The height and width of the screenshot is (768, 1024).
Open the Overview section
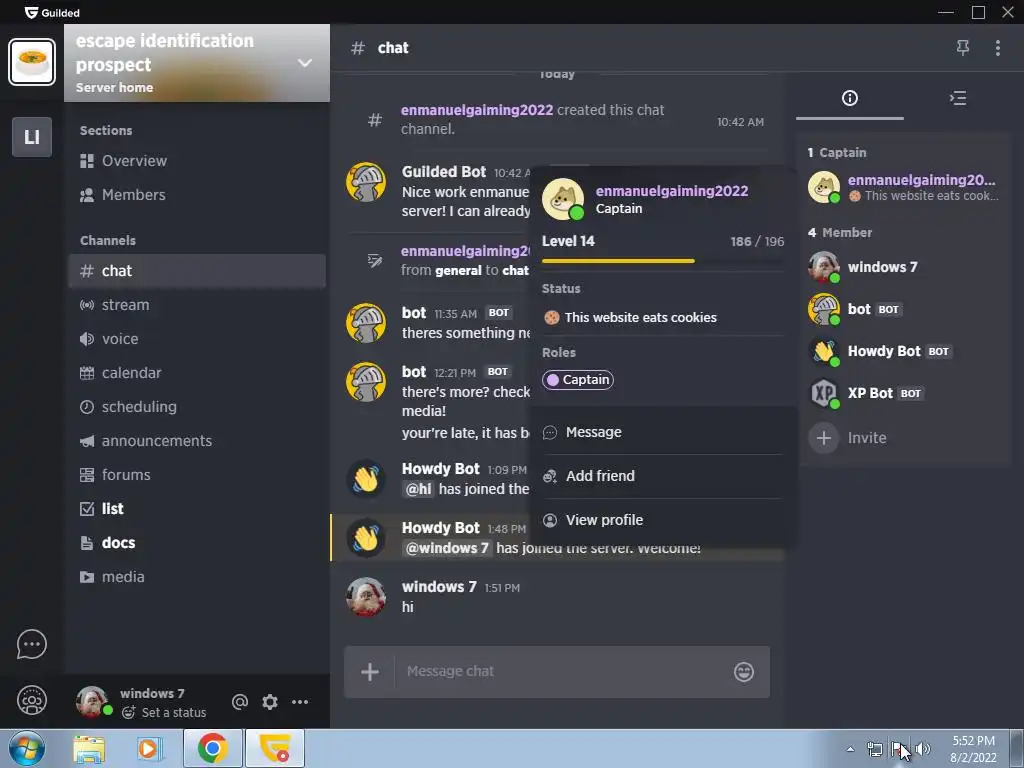(x=197, y=161)
